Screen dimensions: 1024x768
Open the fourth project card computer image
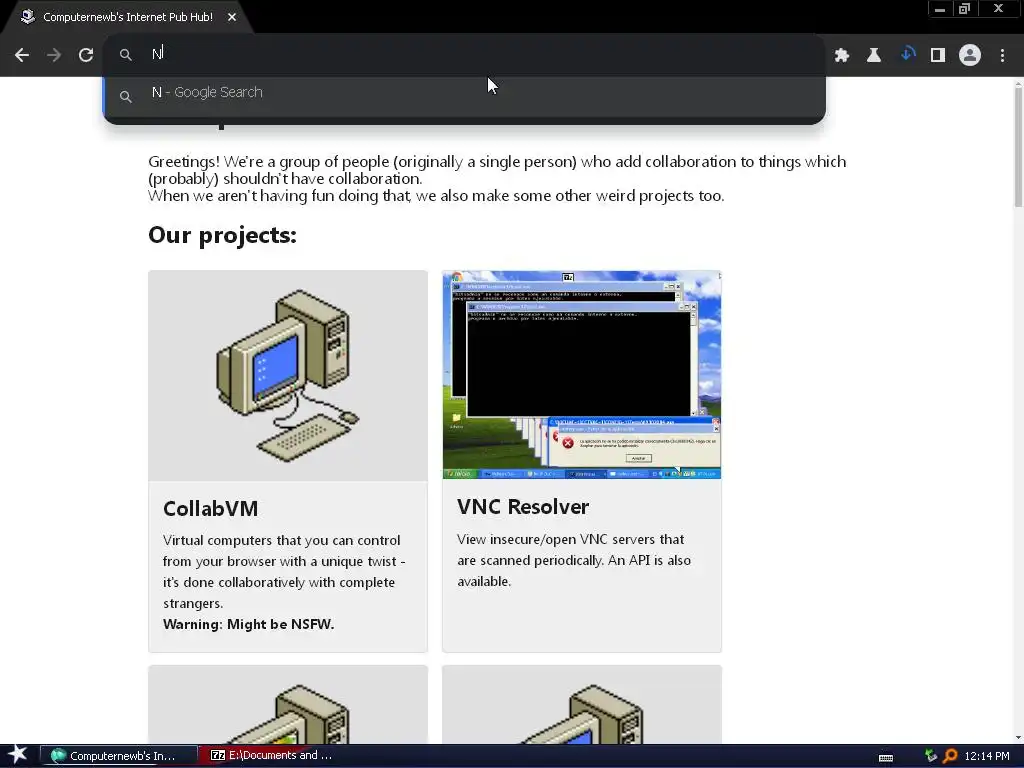coord(582,705)
